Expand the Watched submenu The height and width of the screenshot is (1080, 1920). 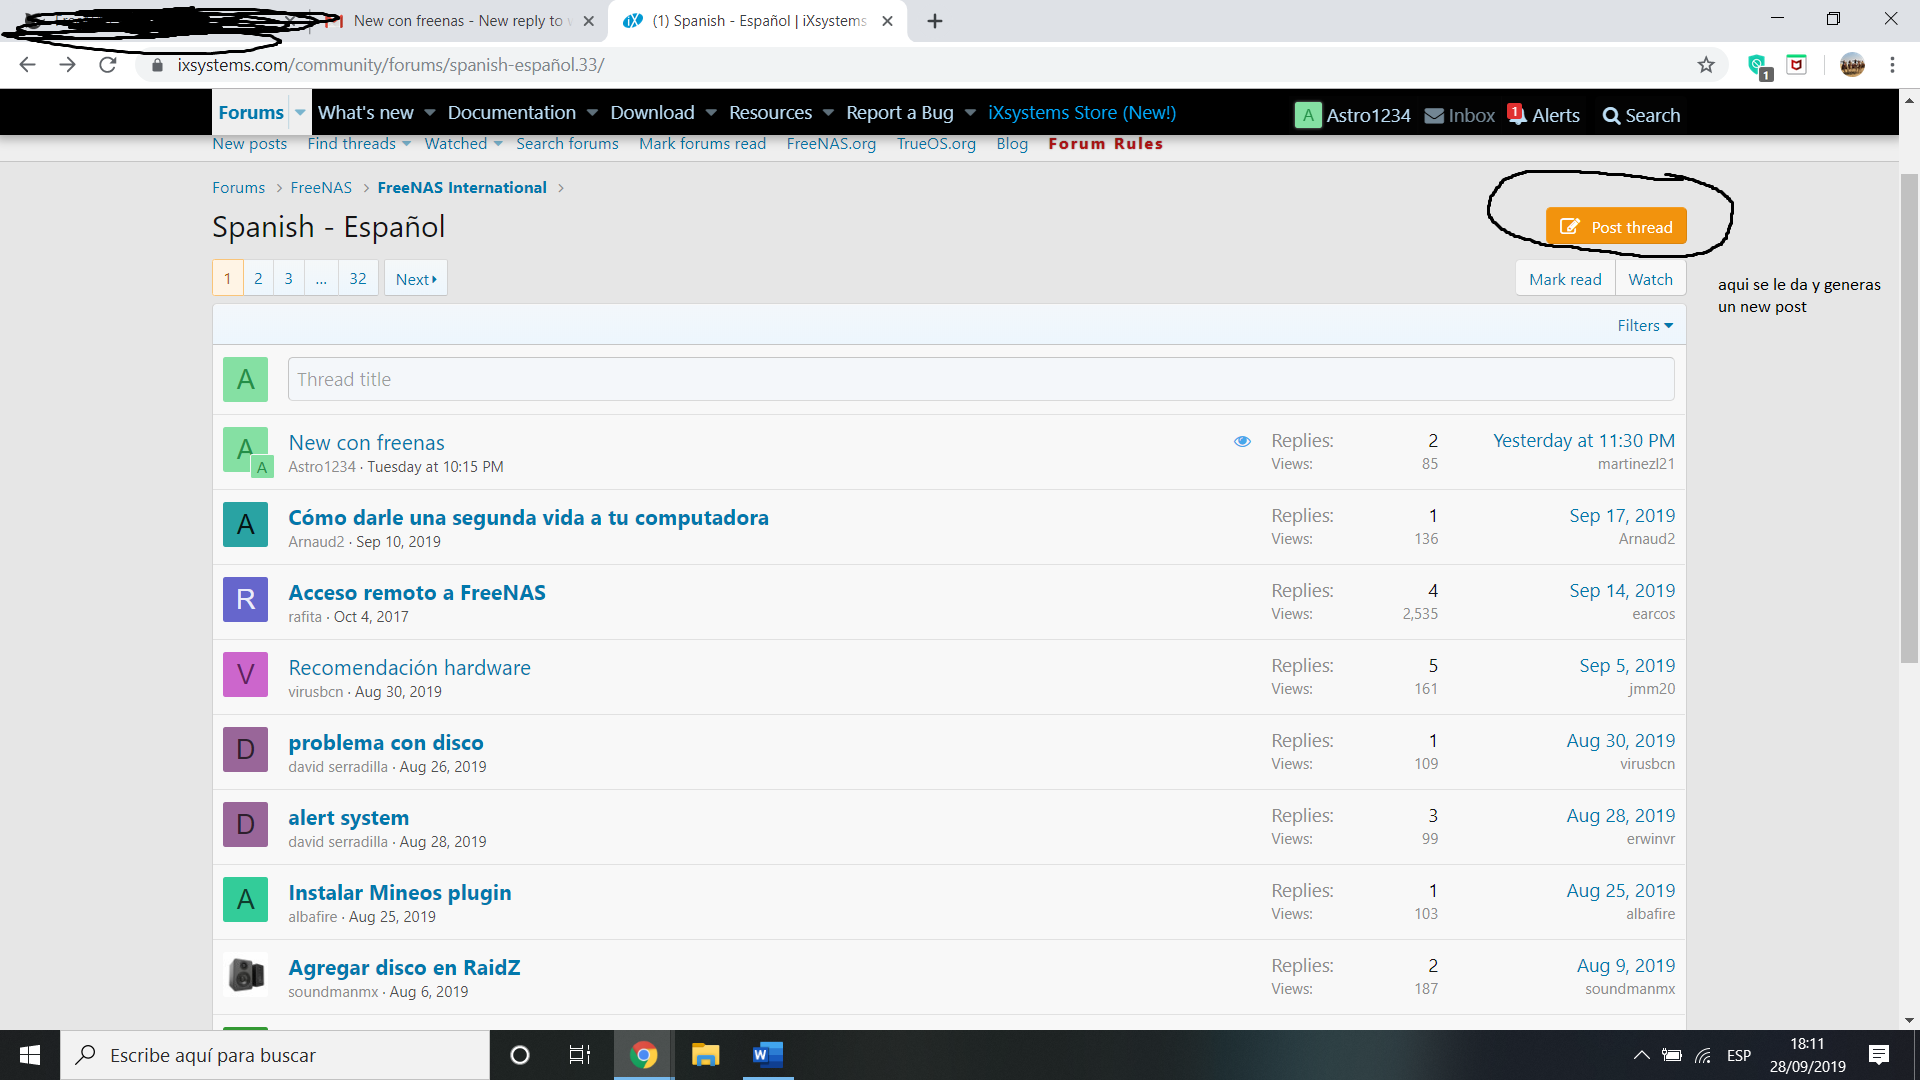click(x=498, y=144)
